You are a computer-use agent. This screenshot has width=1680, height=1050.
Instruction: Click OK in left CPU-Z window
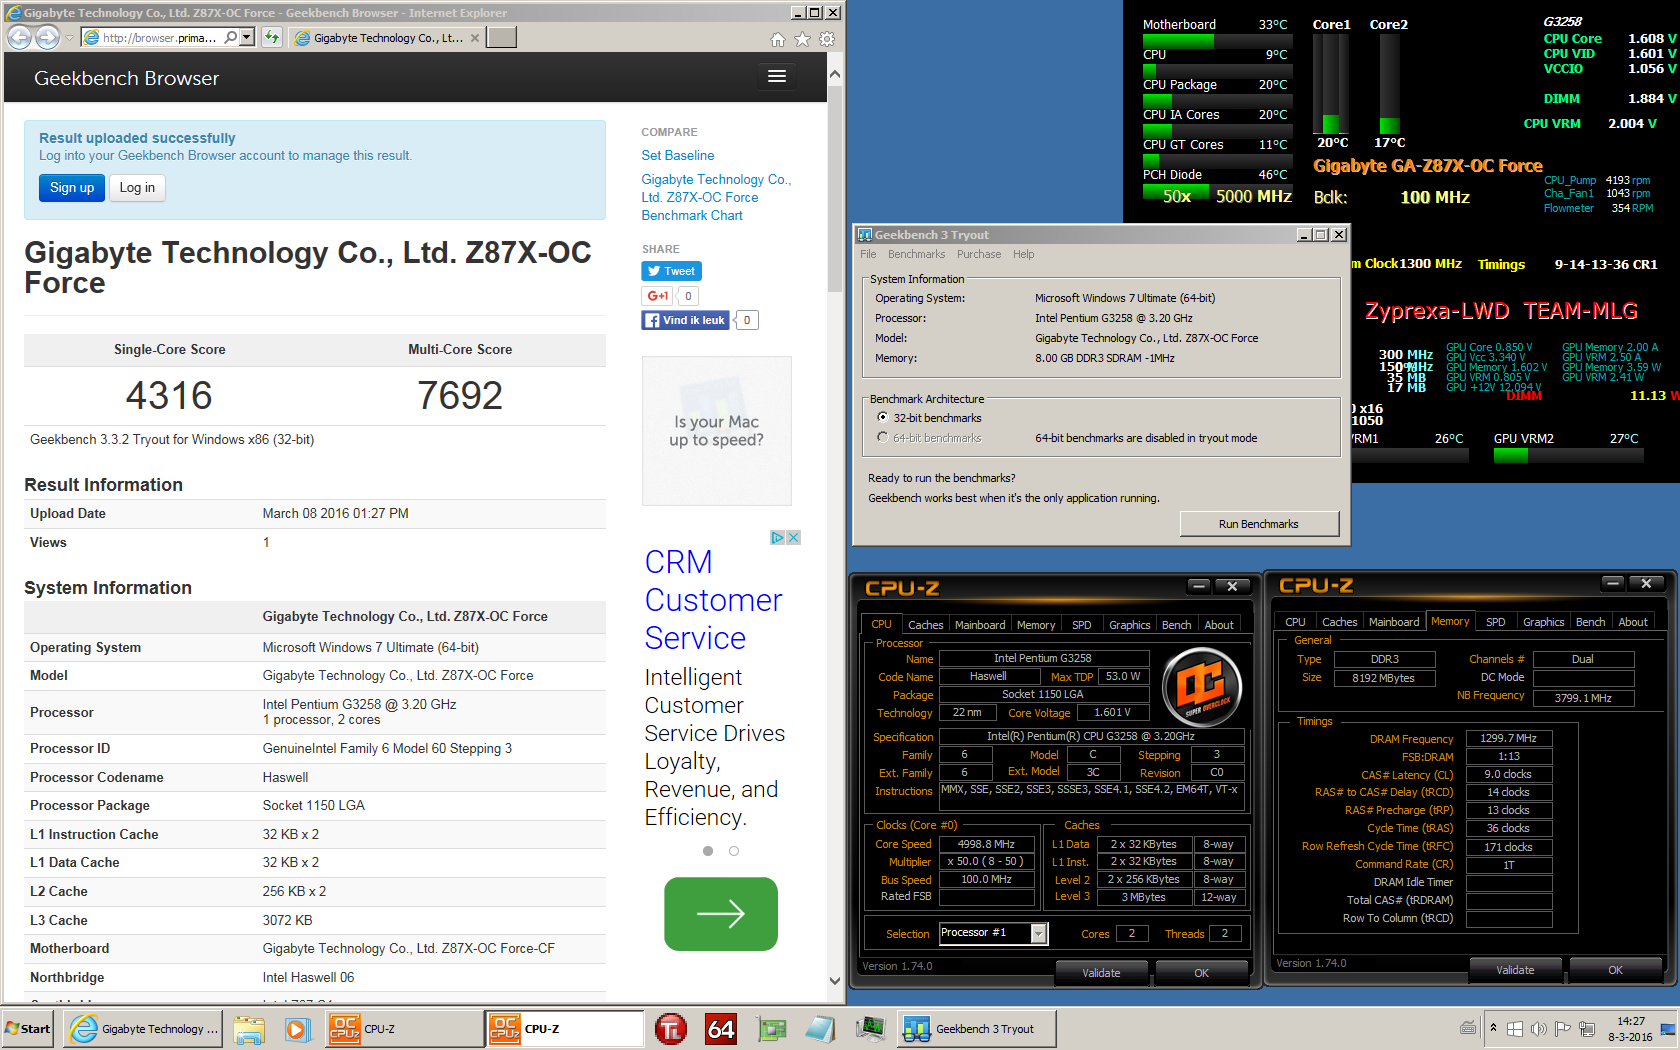click(1201, 973)
